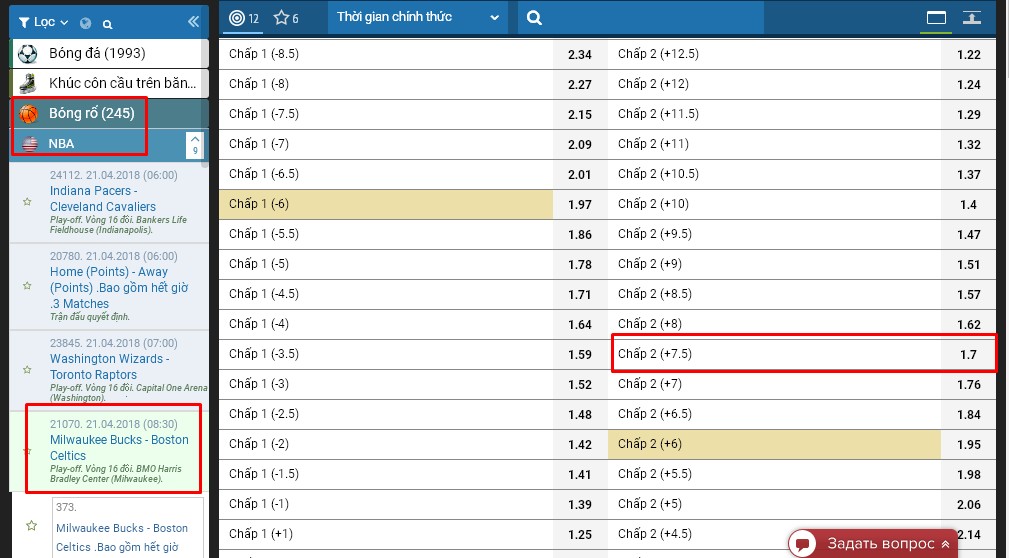The height and width of the screenshot is (558, 1009).
Task: Open Home (Points) - Away (Points) event
Action: 118,287
